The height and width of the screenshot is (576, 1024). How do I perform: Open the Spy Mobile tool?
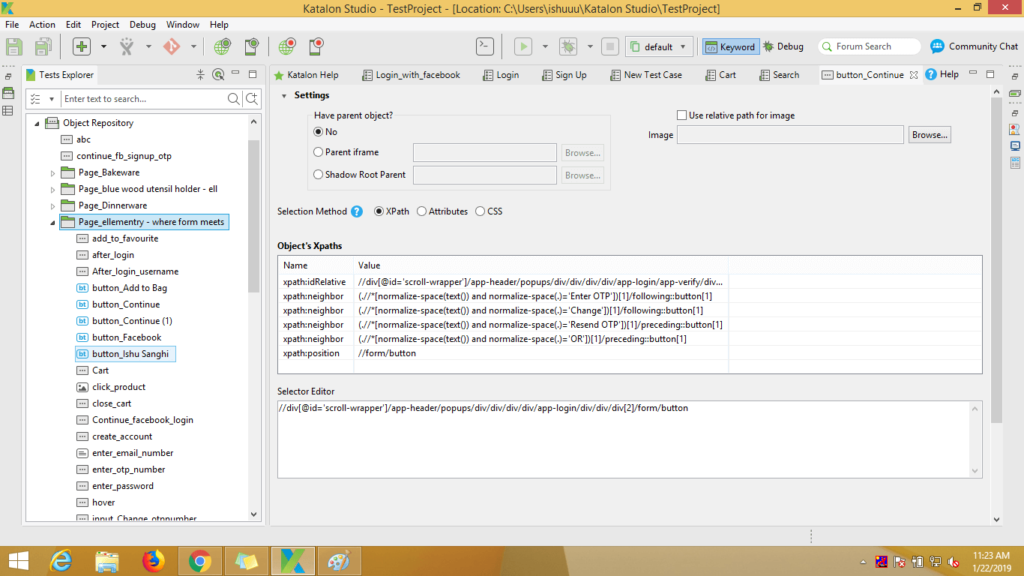[x=251, y=46]
